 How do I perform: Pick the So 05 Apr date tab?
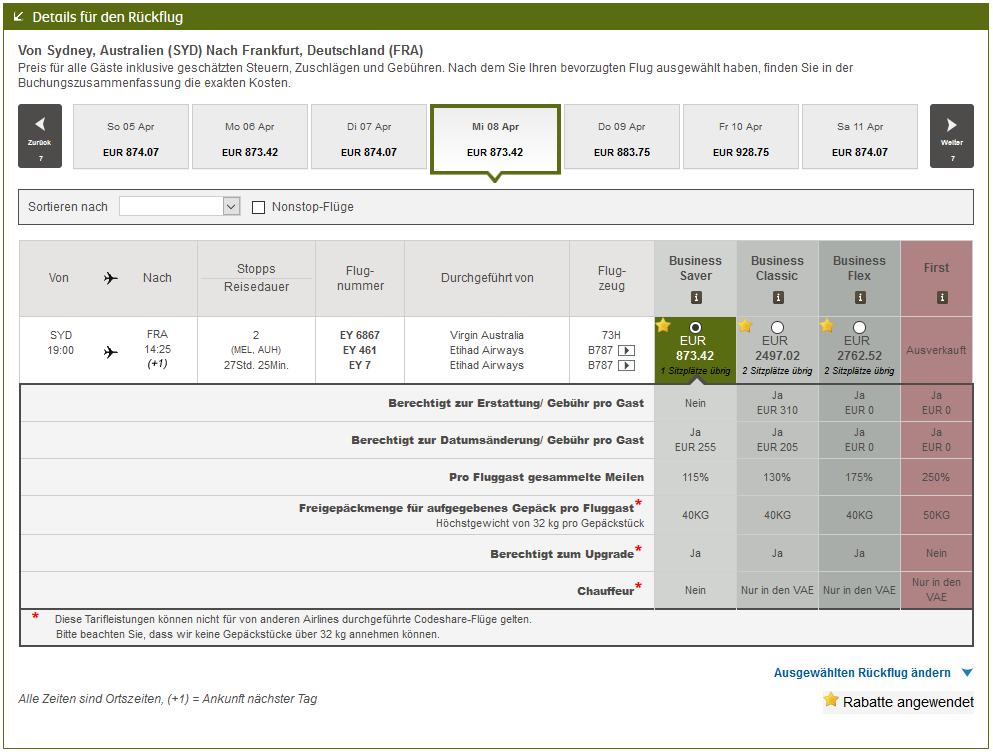[x=131, y=138]
